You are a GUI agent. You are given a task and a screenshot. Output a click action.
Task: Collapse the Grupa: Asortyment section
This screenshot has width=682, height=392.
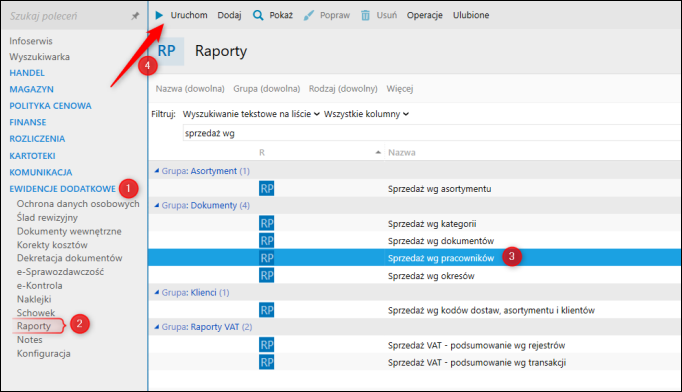157,171
